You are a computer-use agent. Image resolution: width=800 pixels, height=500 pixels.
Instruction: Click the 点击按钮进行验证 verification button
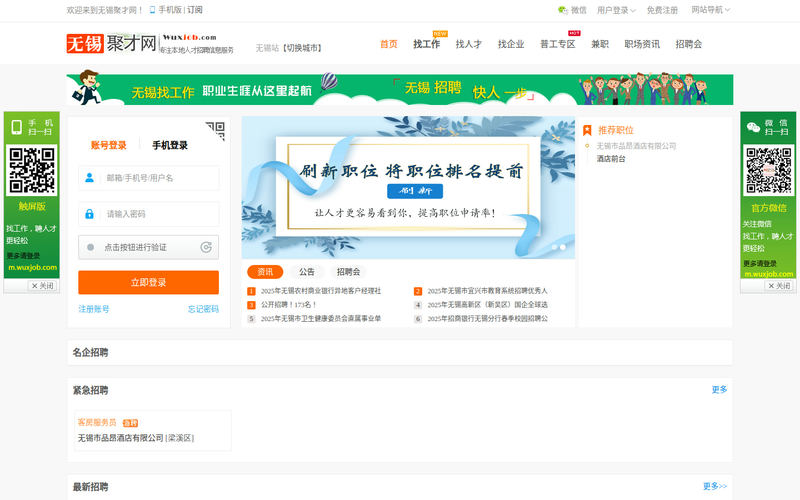148,247
